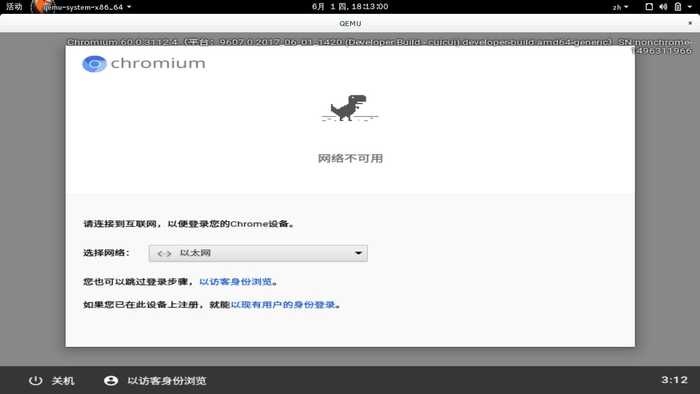Click the Chromium logo icon
Screen dimensions: 700x394
pos(94,64)
